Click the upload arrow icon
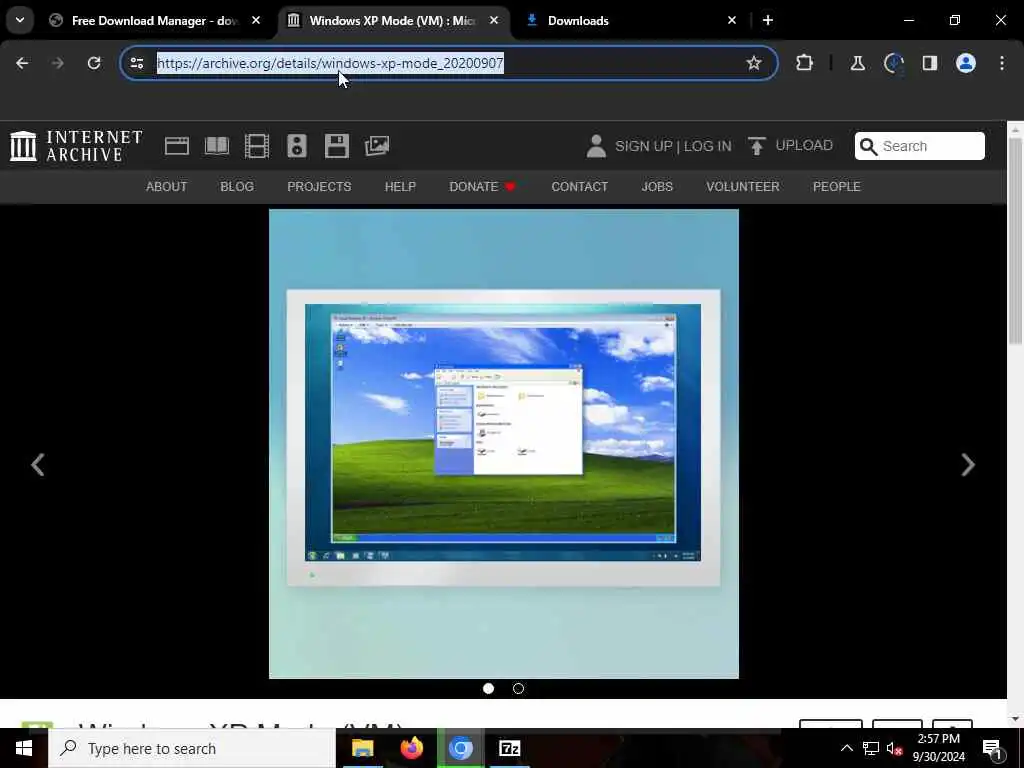This screenshot has height=768, width=1024. tap(756, 146)
